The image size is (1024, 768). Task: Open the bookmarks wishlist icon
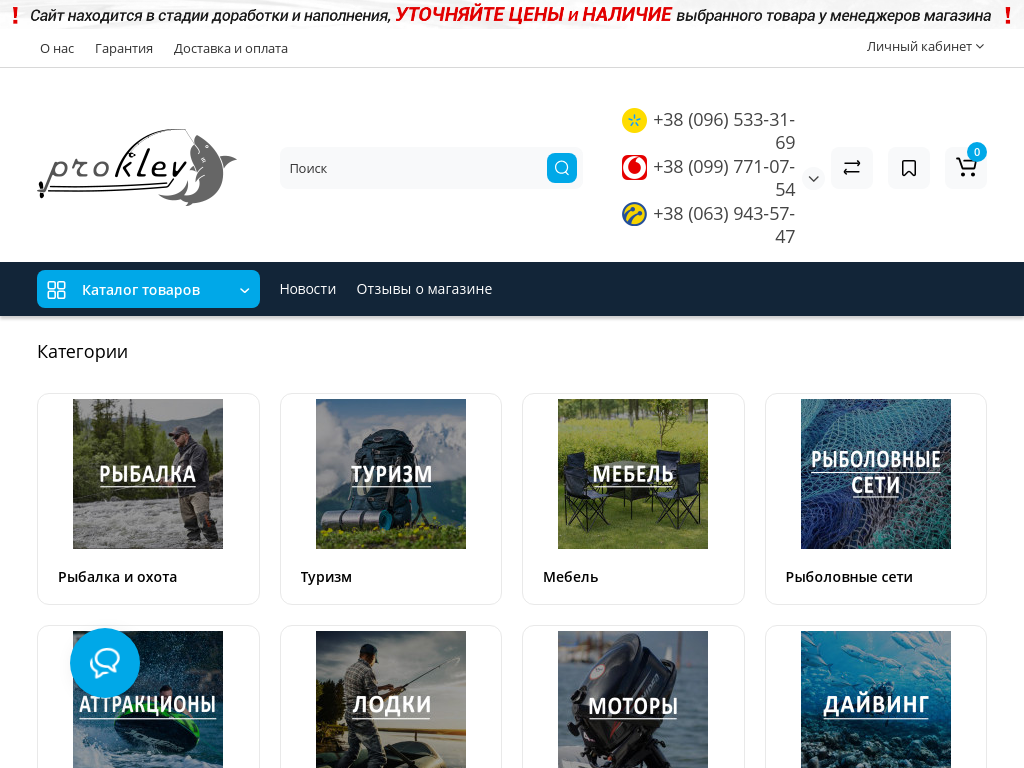[908, 168]
